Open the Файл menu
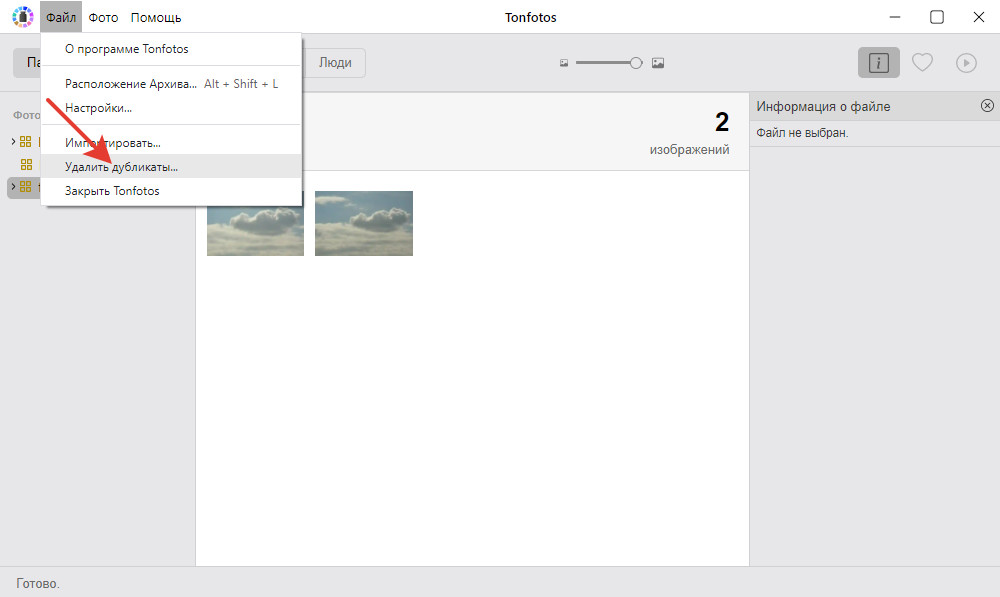Screen dimensions: 1000x597 tap(61, 17)
